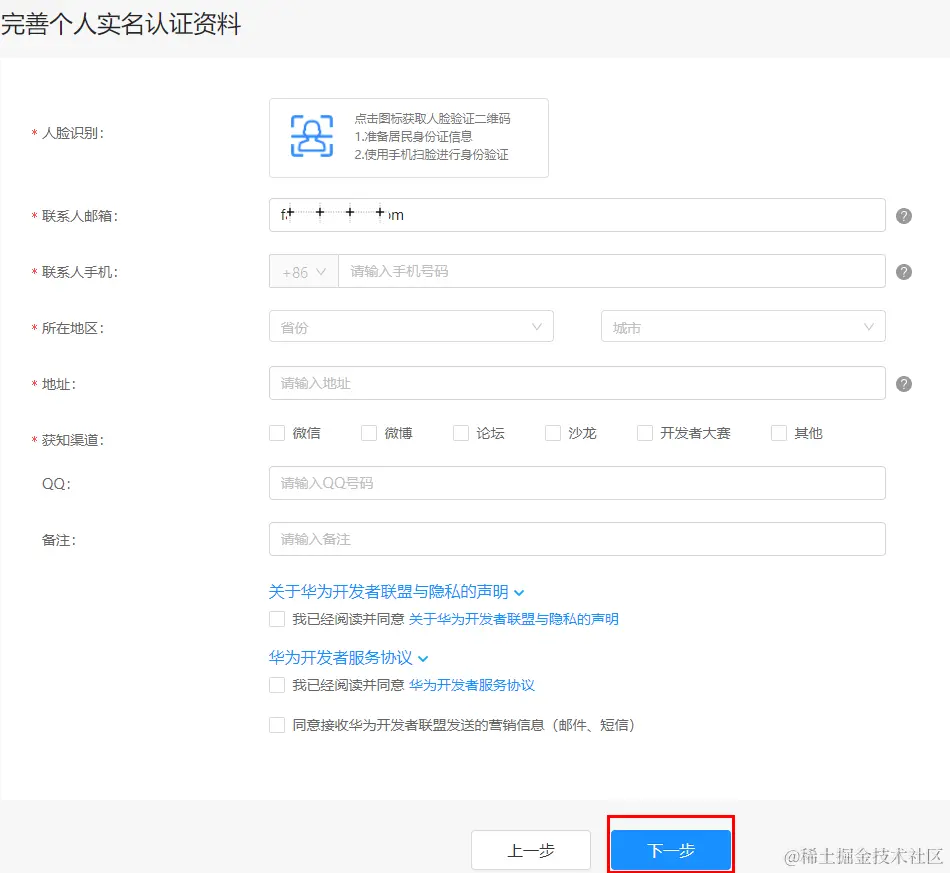
Task: Open the 华为开发者服务协议 link
Action: point(473,684)
